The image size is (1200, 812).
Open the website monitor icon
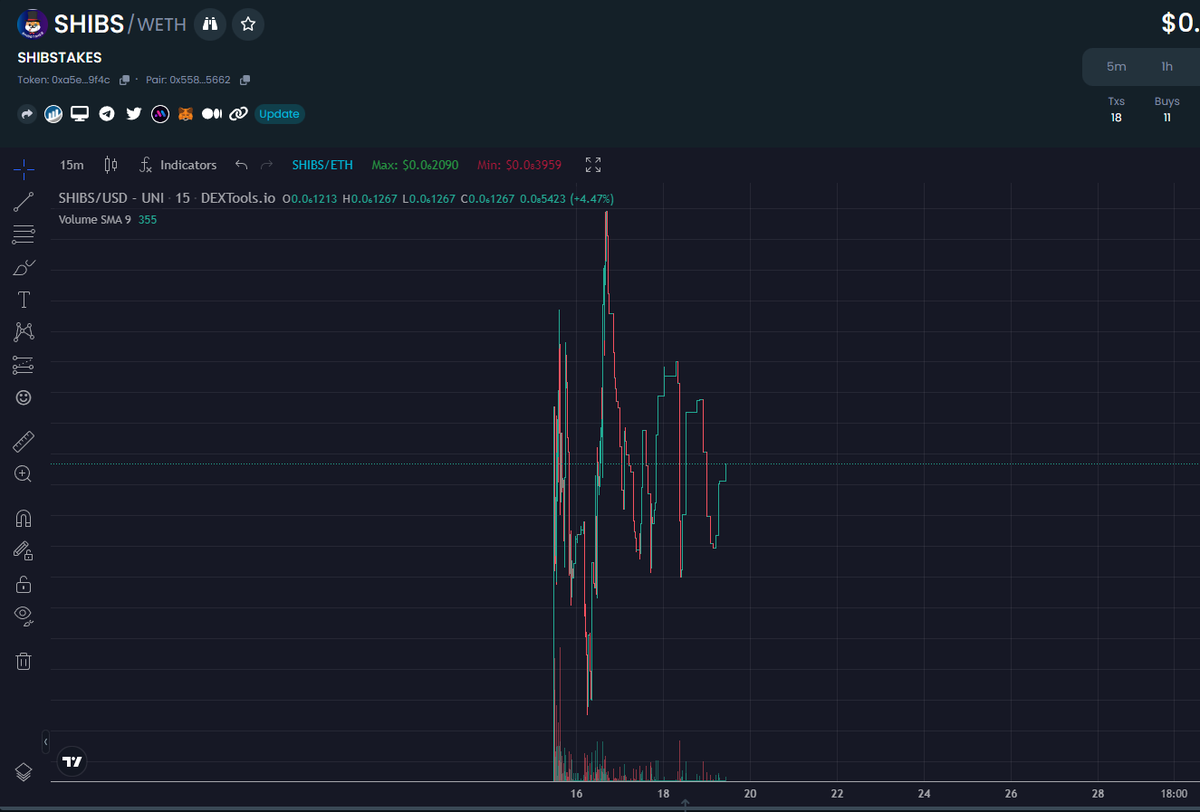pos(80,114)
